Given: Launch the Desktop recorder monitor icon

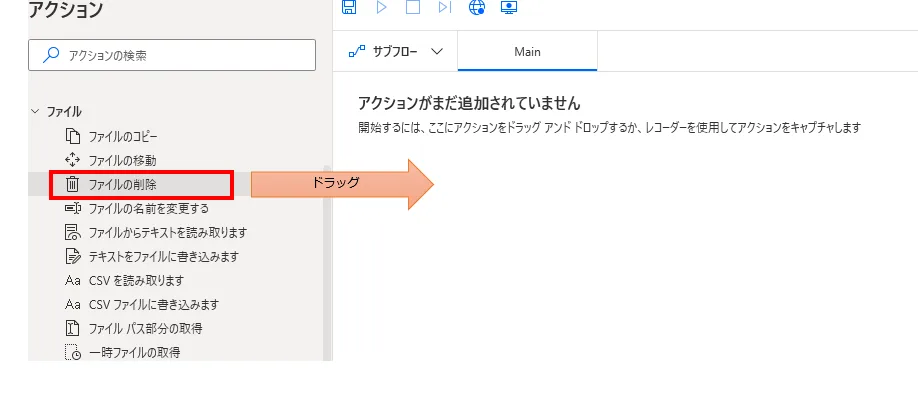Looking at the screenshot, I should coord(510,7).
